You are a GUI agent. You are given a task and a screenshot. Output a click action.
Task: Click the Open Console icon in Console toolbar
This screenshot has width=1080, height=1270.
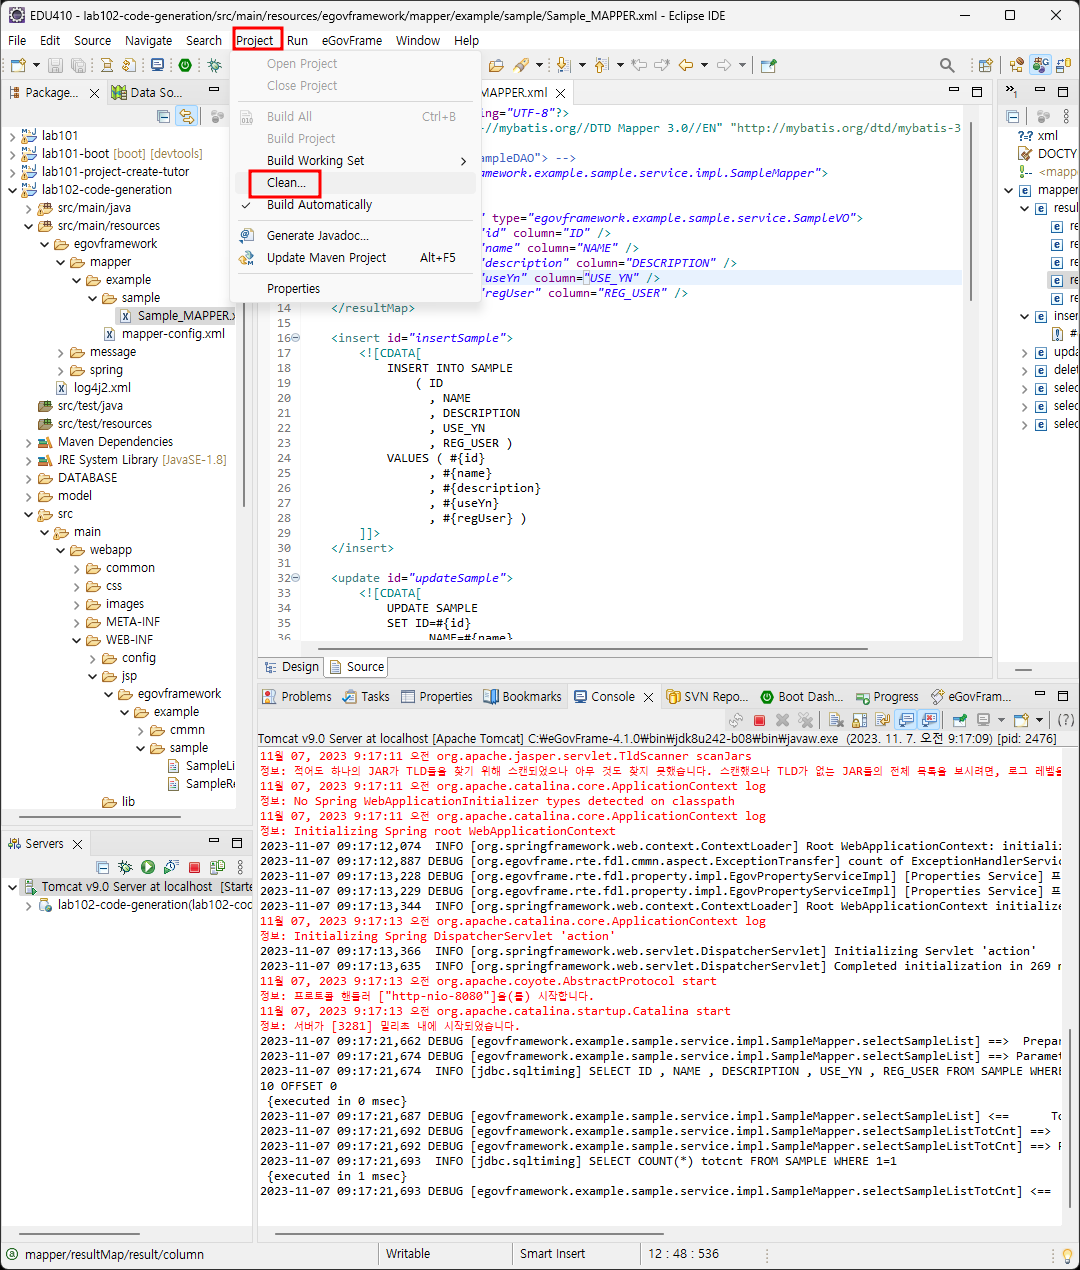(x=1021, y=720)
